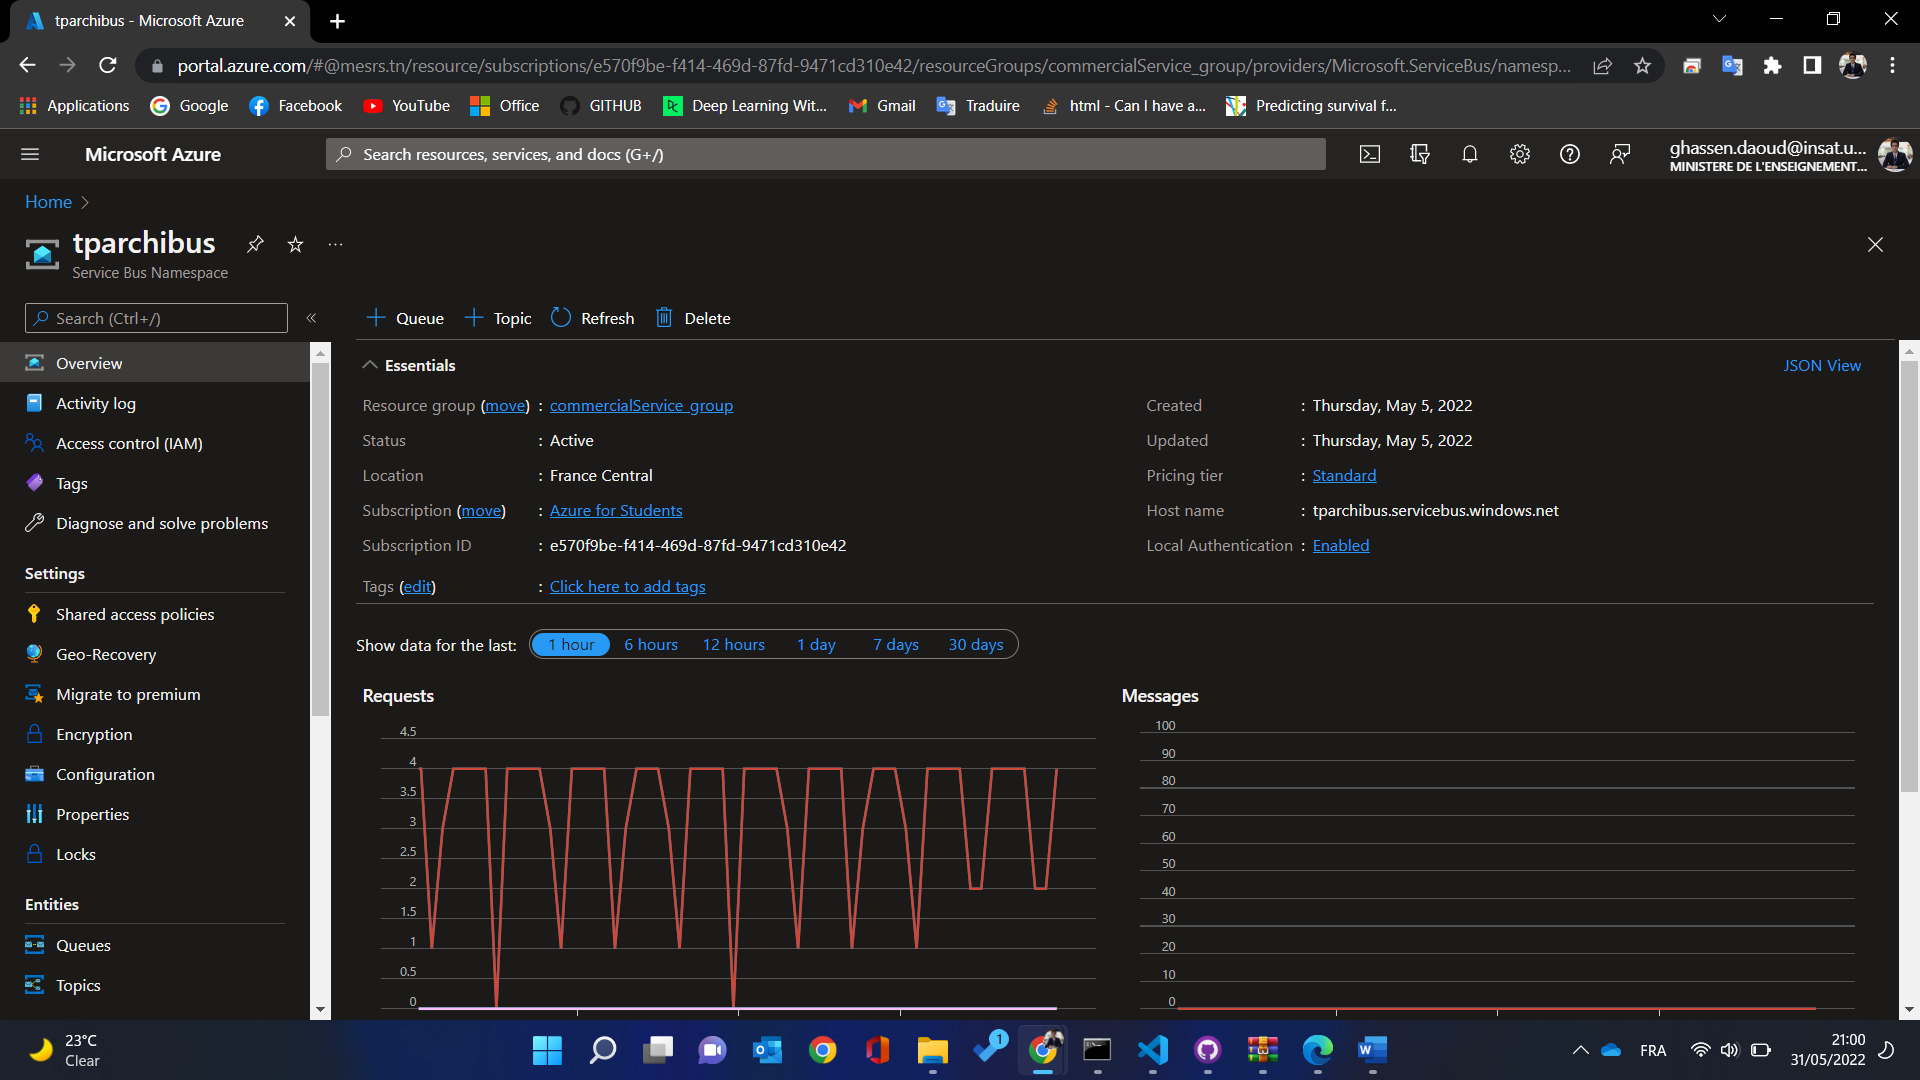The height and width of the screenshot is (1080, 1920).
Task: Add a new Topic
Action: point(498,318)
